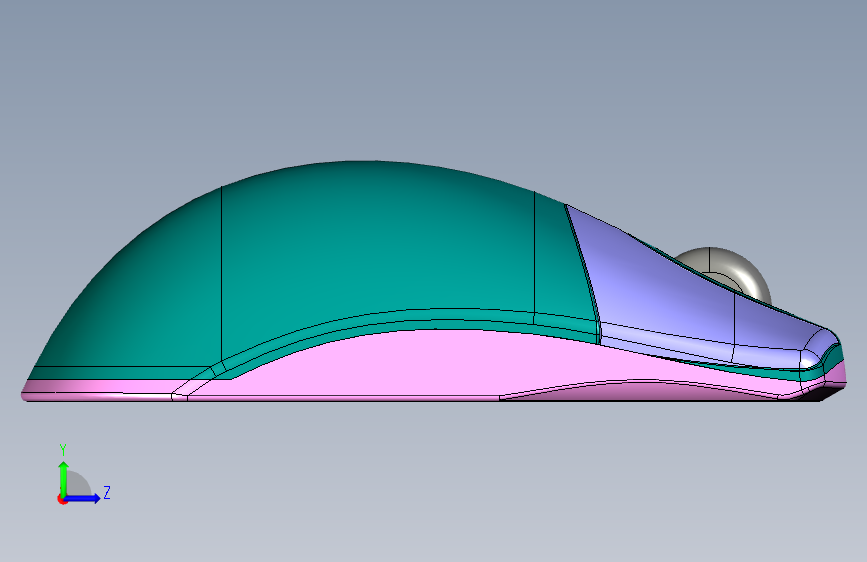Select the lavender front button face beside the wheel

point(652,282)
